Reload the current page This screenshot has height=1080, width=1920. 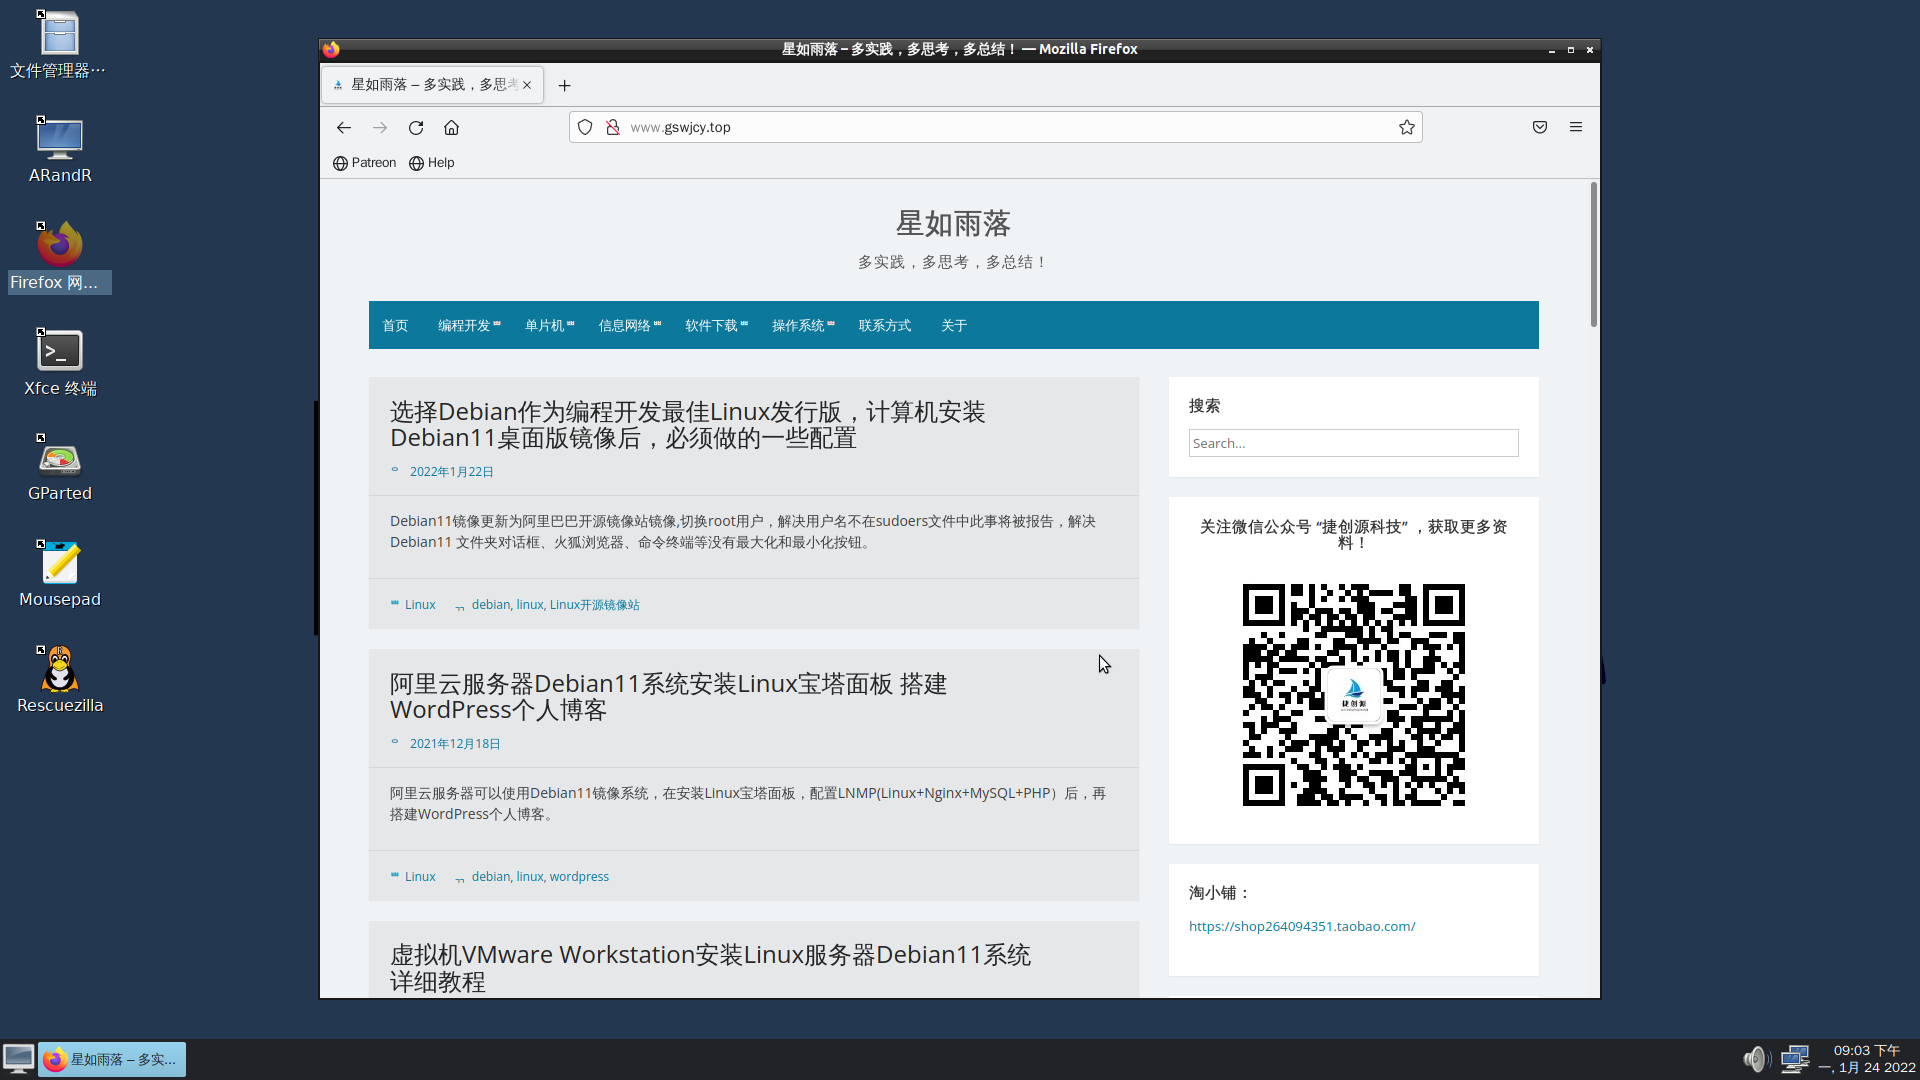pyautogui.click(x=416, y=128)
